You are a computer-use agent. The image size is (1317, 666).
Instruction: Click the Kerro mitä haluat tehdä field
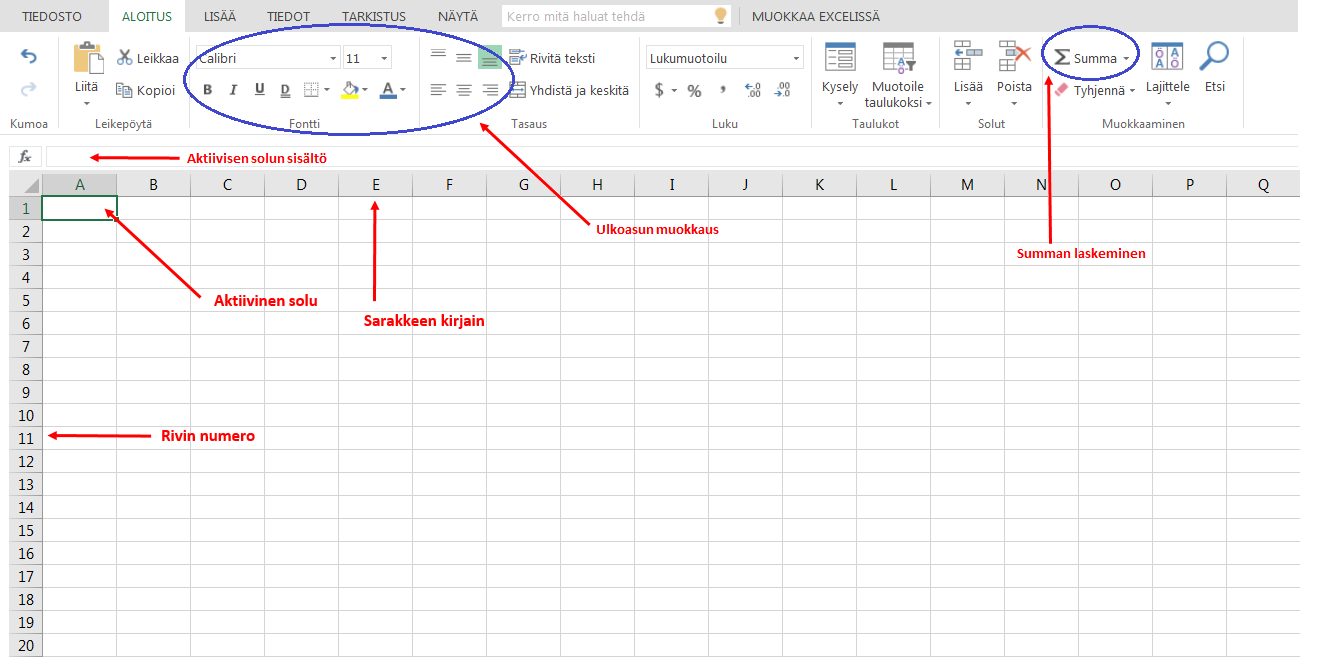[x=606, y=17]
